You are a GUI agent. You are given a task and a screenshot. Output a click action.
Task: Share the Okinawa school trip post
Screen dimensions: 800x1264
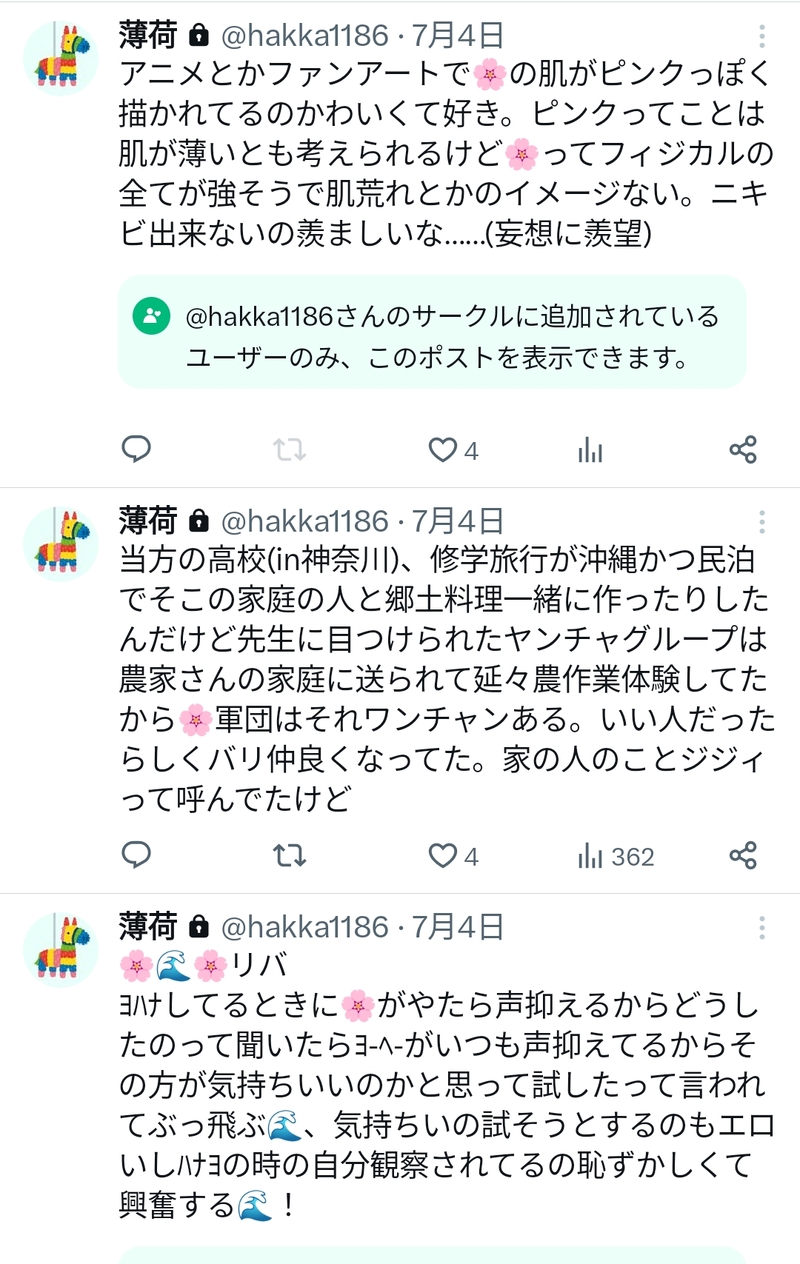[x=743, y=855]
